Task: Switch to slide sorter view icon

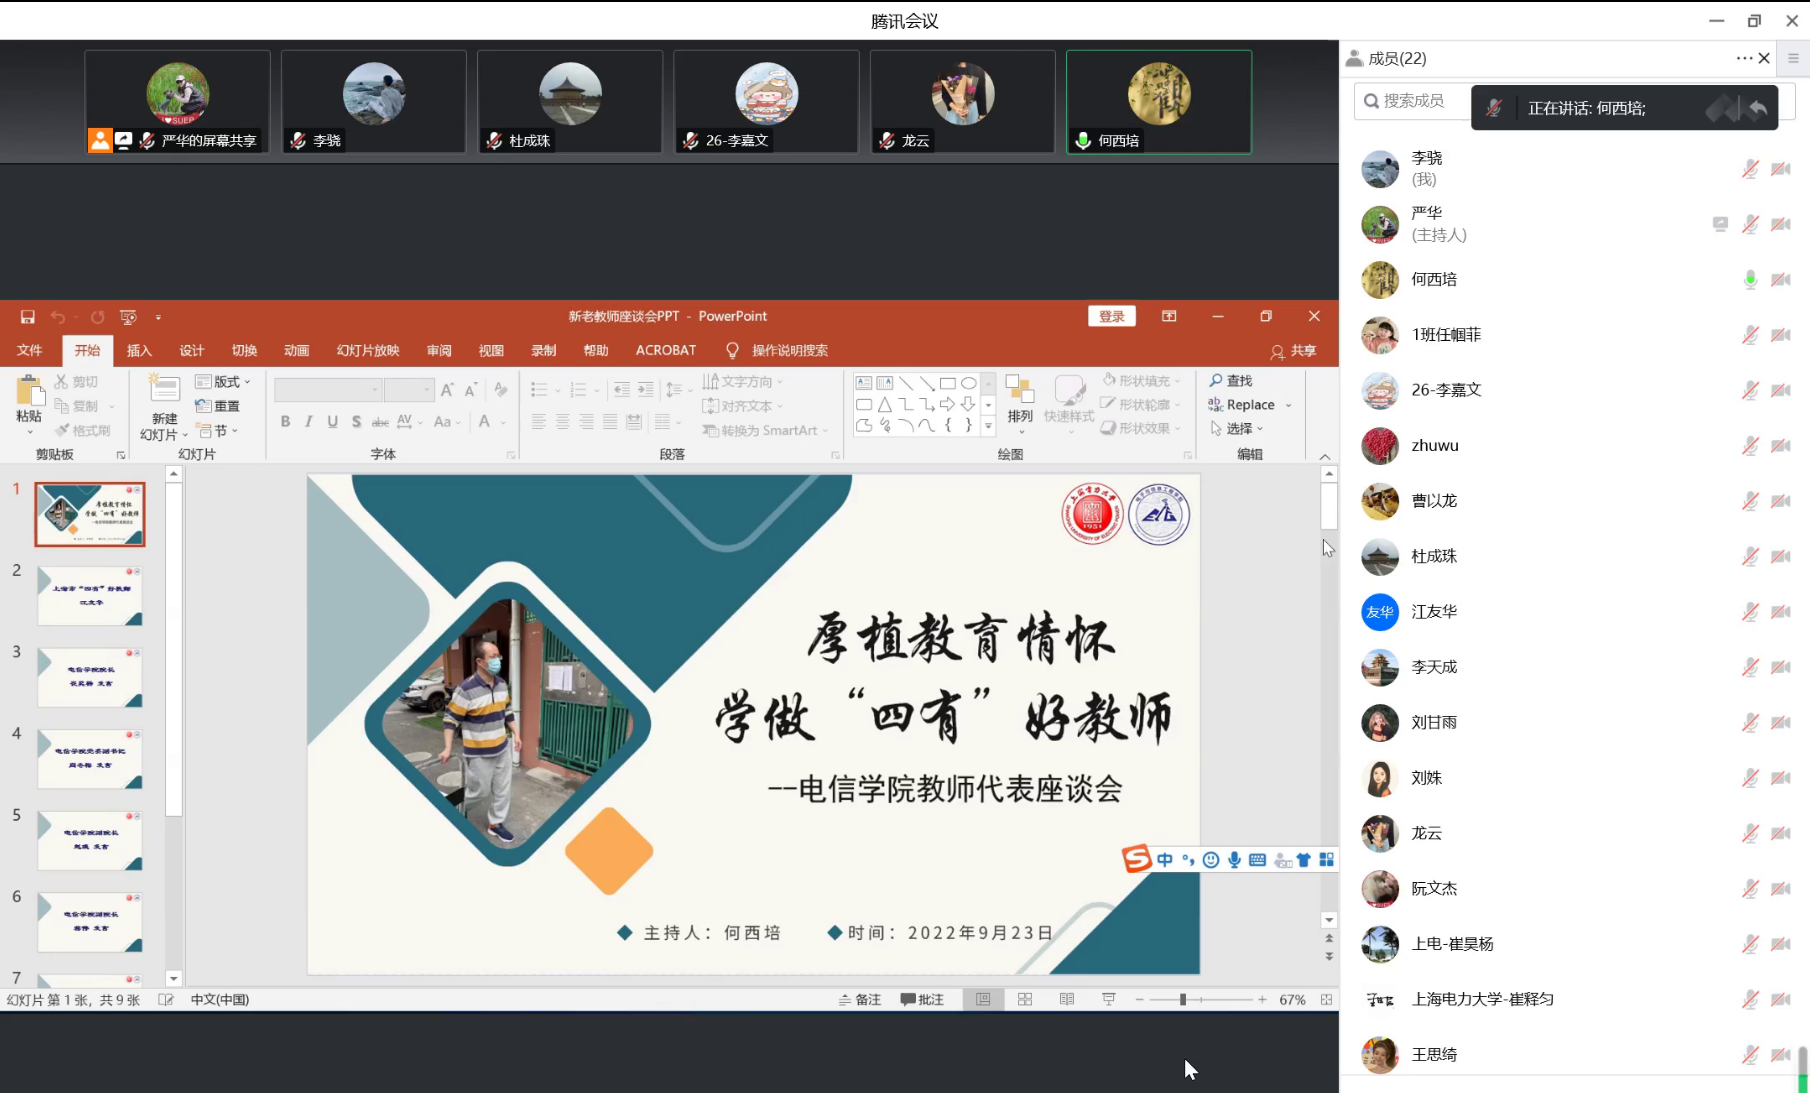Action: [x=1025, y=999]
